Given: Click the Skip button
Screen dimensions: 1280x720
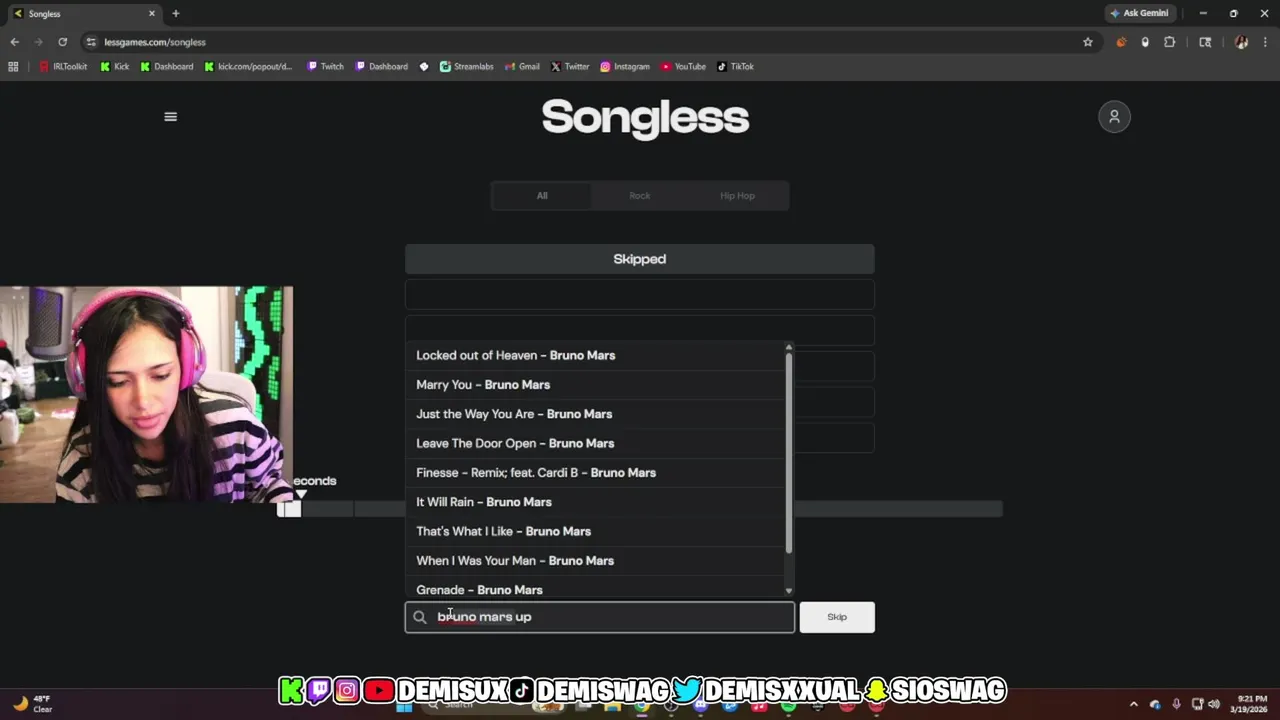Looking at the screenshot, I should coord(837,617).
